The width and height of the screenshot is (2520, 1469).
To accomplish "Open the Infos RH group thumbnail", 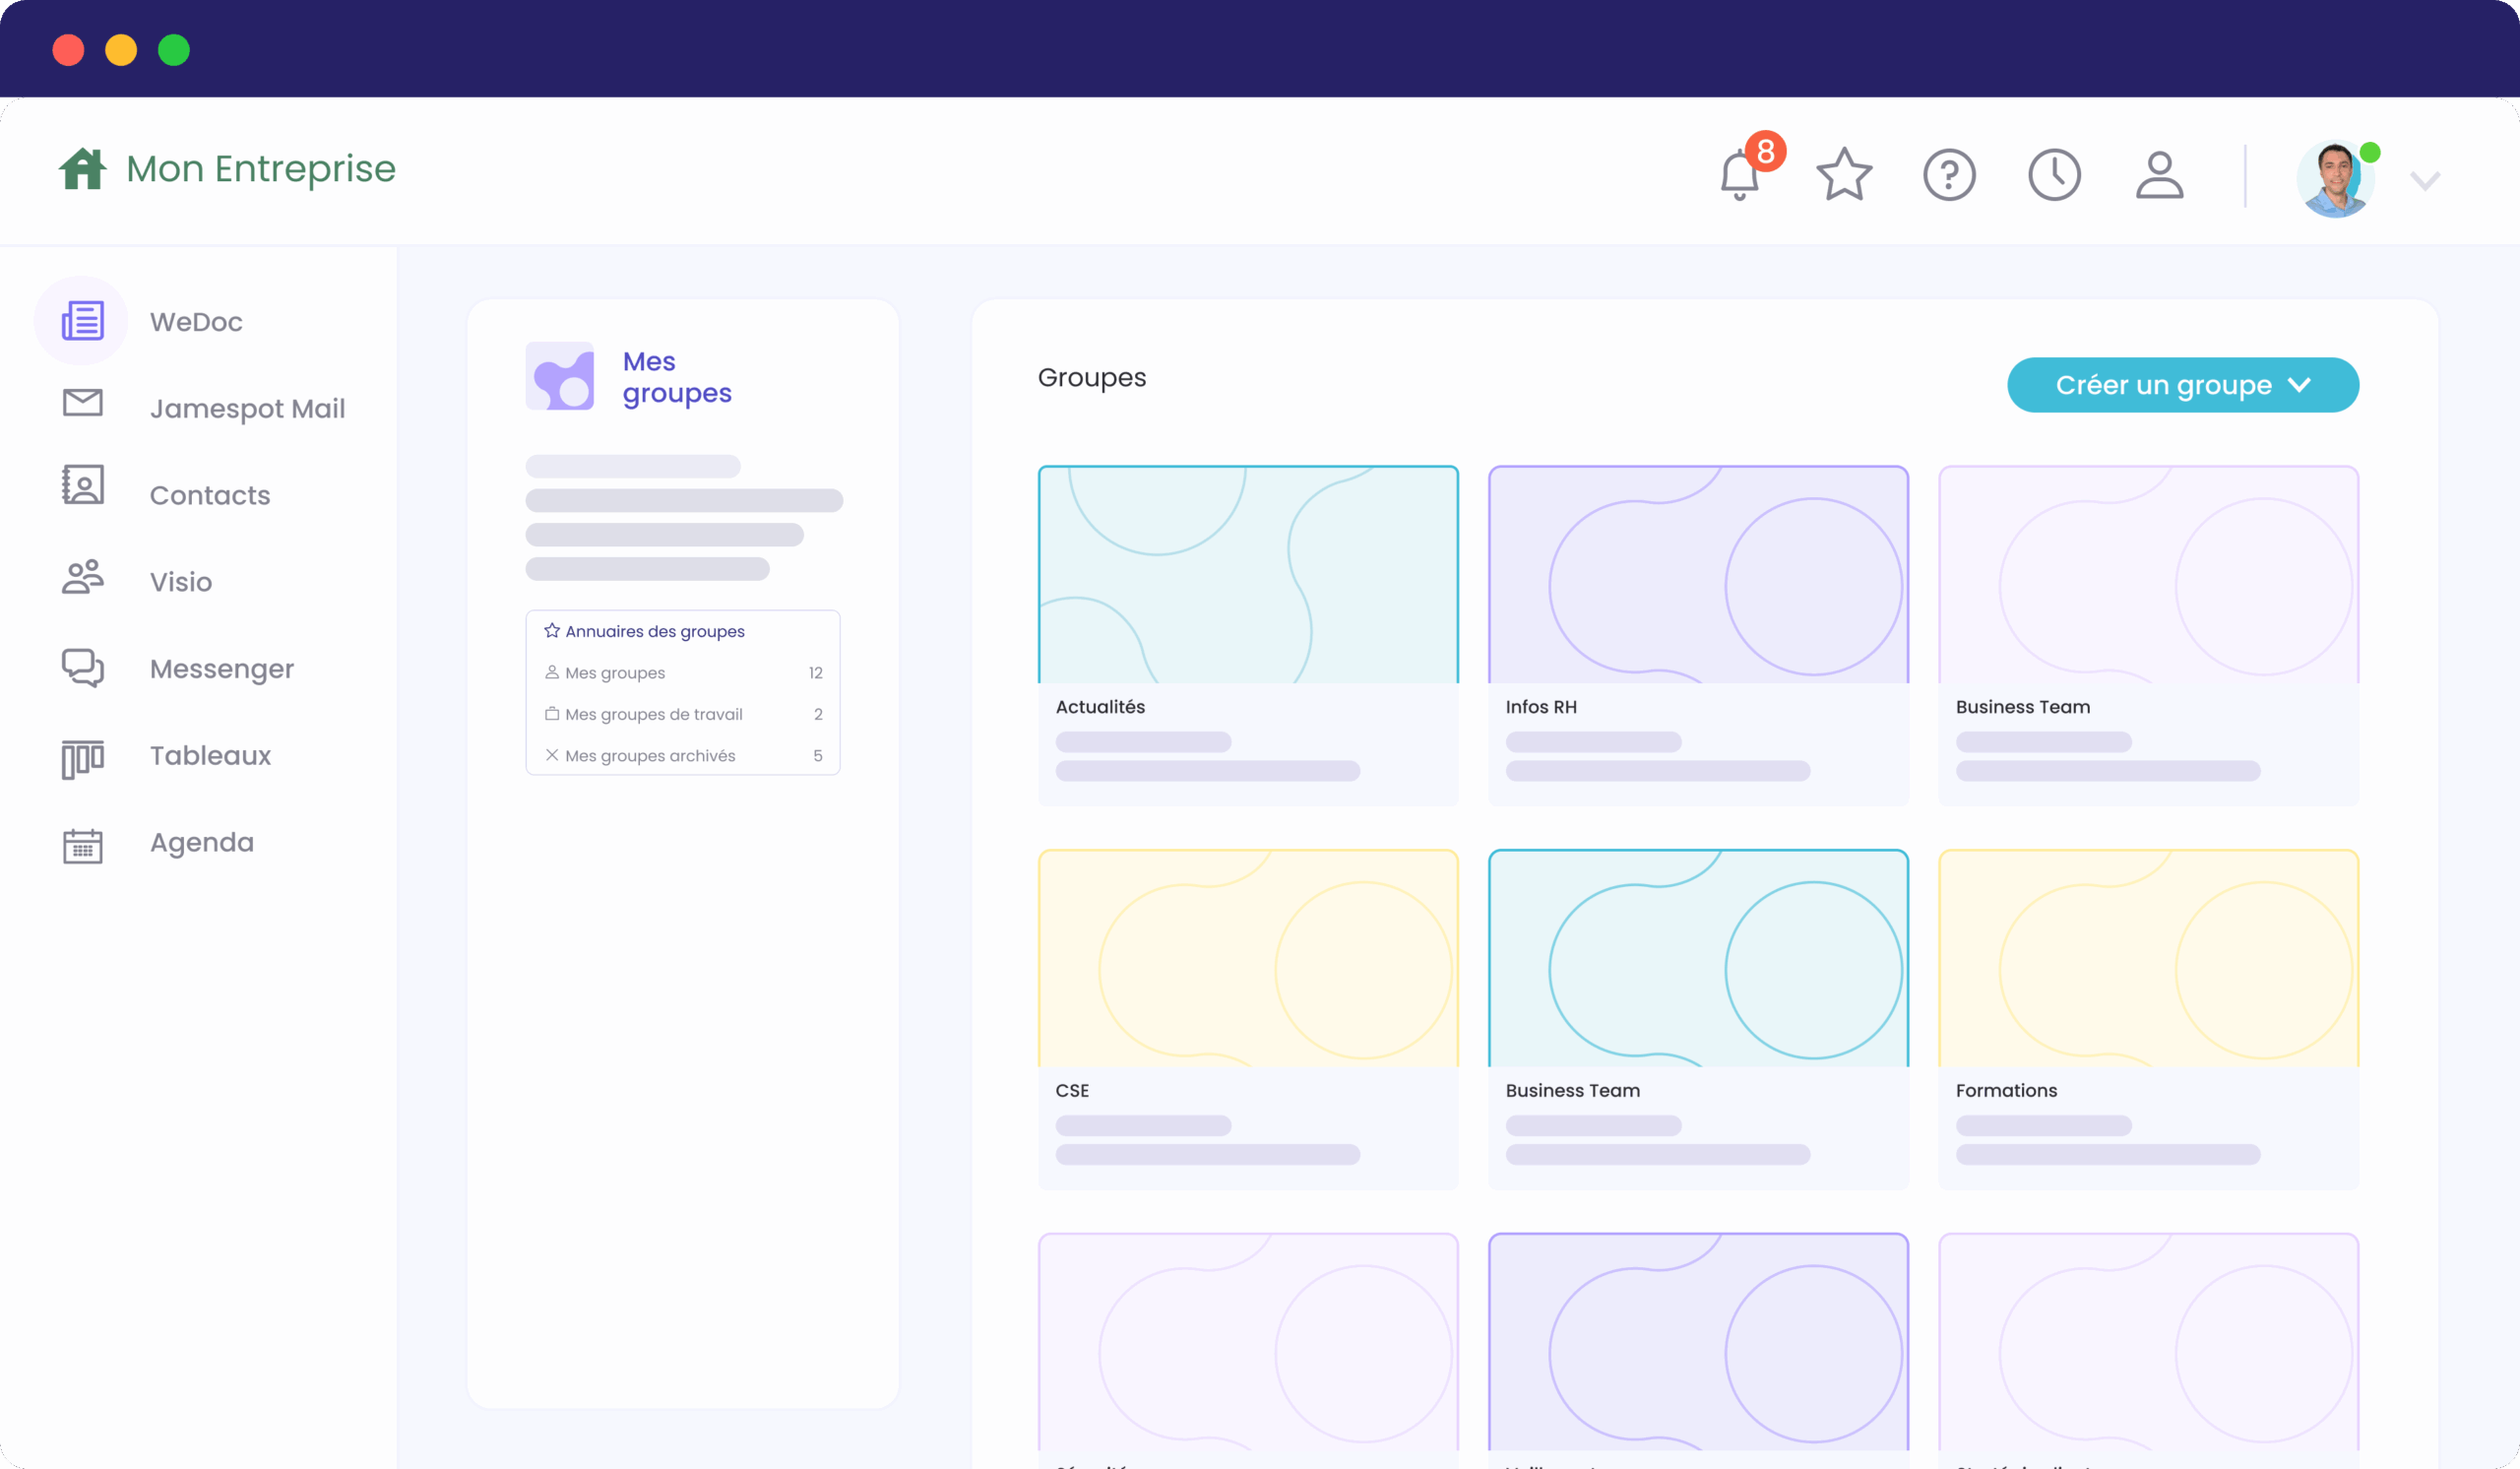I will point(1697,575).
